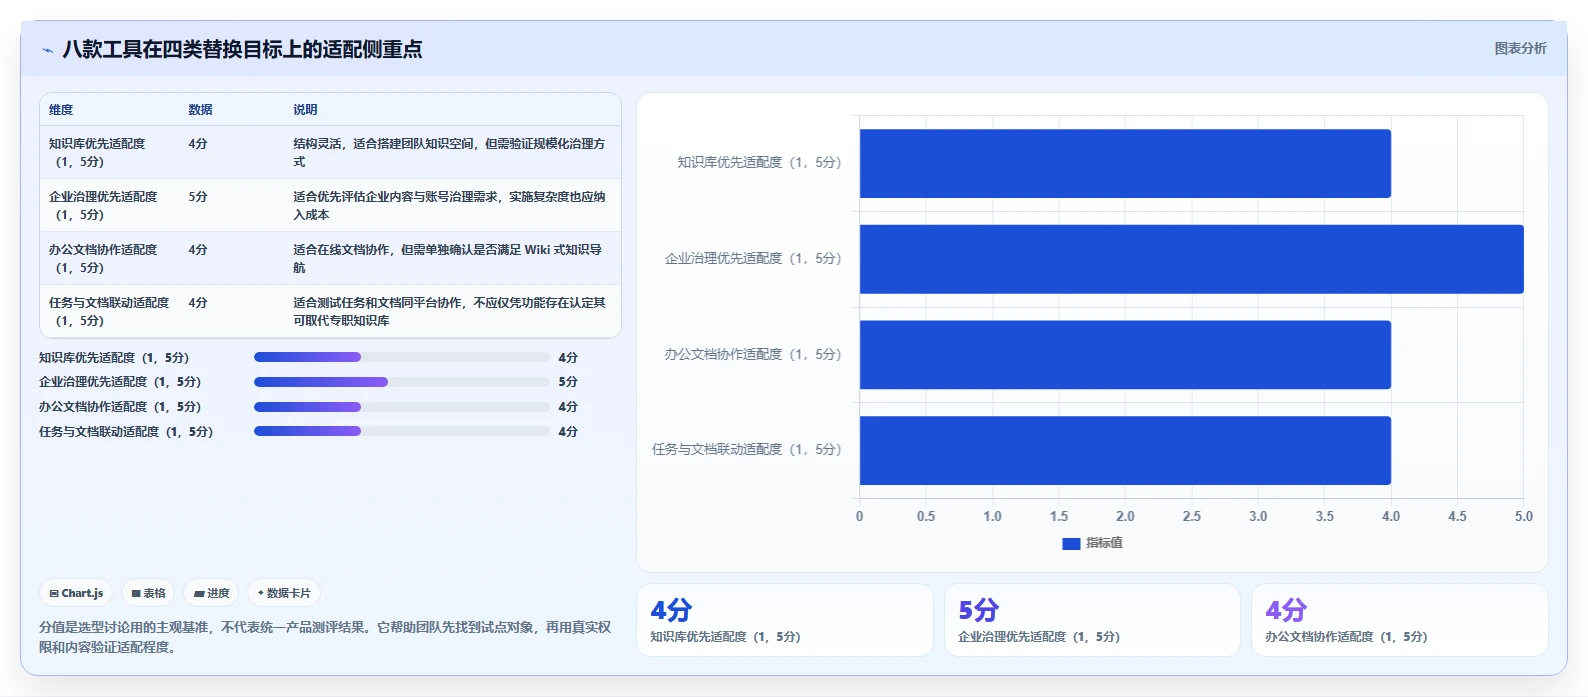Click the 5分 value in the 企业治理 table row
1588x697 pixels.
198,197
